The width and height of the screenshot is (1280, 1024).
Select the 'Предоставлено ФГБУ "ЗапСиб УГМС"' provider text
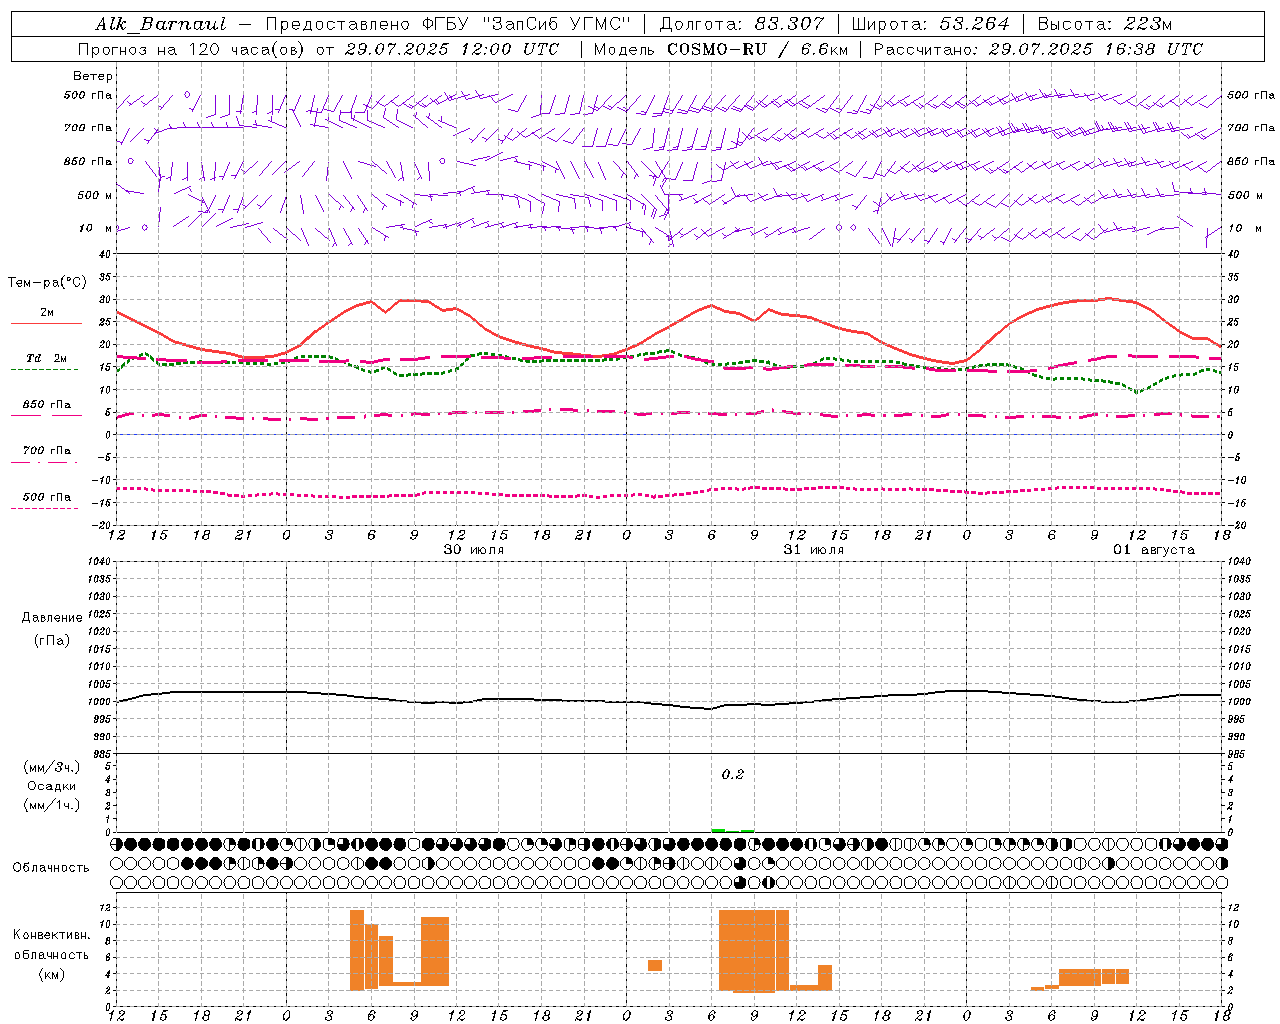tap(448, 24)
